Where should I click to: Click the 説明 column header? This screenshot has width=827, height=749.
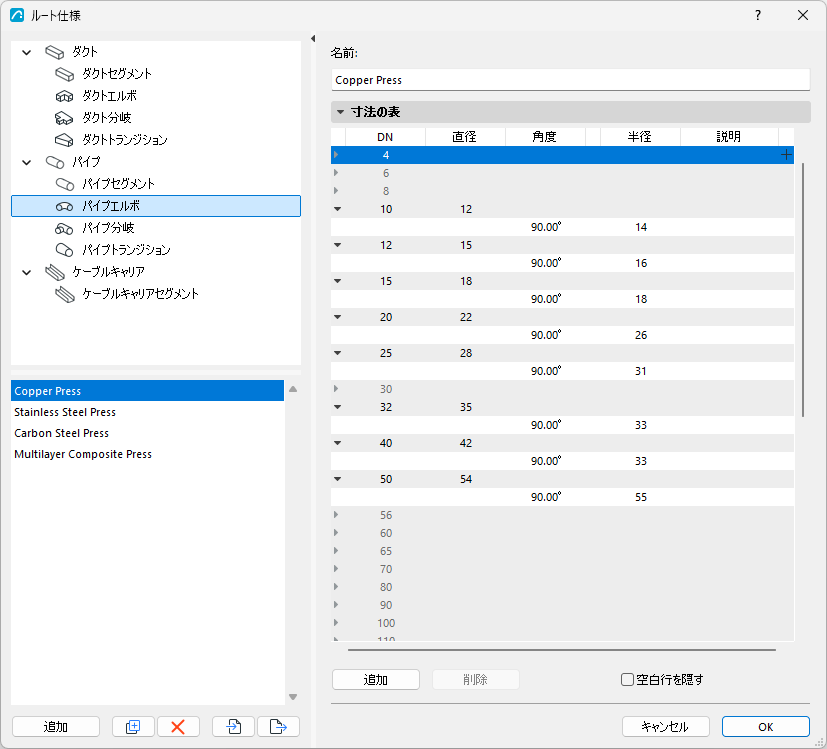[x=729, y=137]
